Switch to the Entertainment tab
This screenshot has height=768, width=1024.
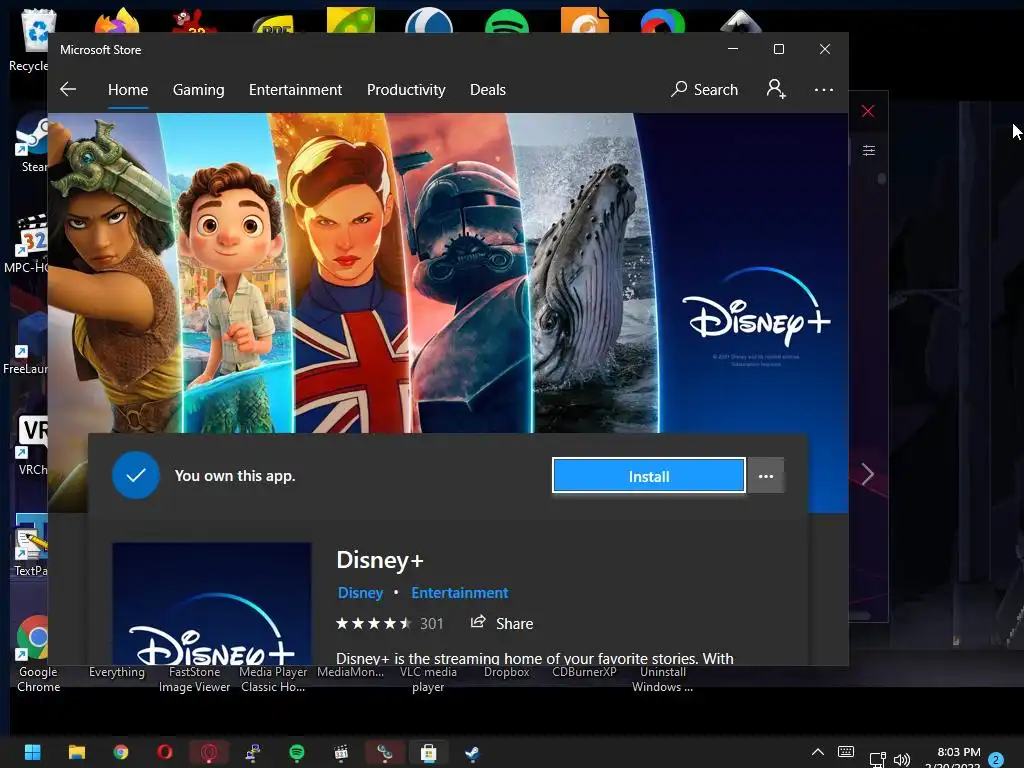295,89
